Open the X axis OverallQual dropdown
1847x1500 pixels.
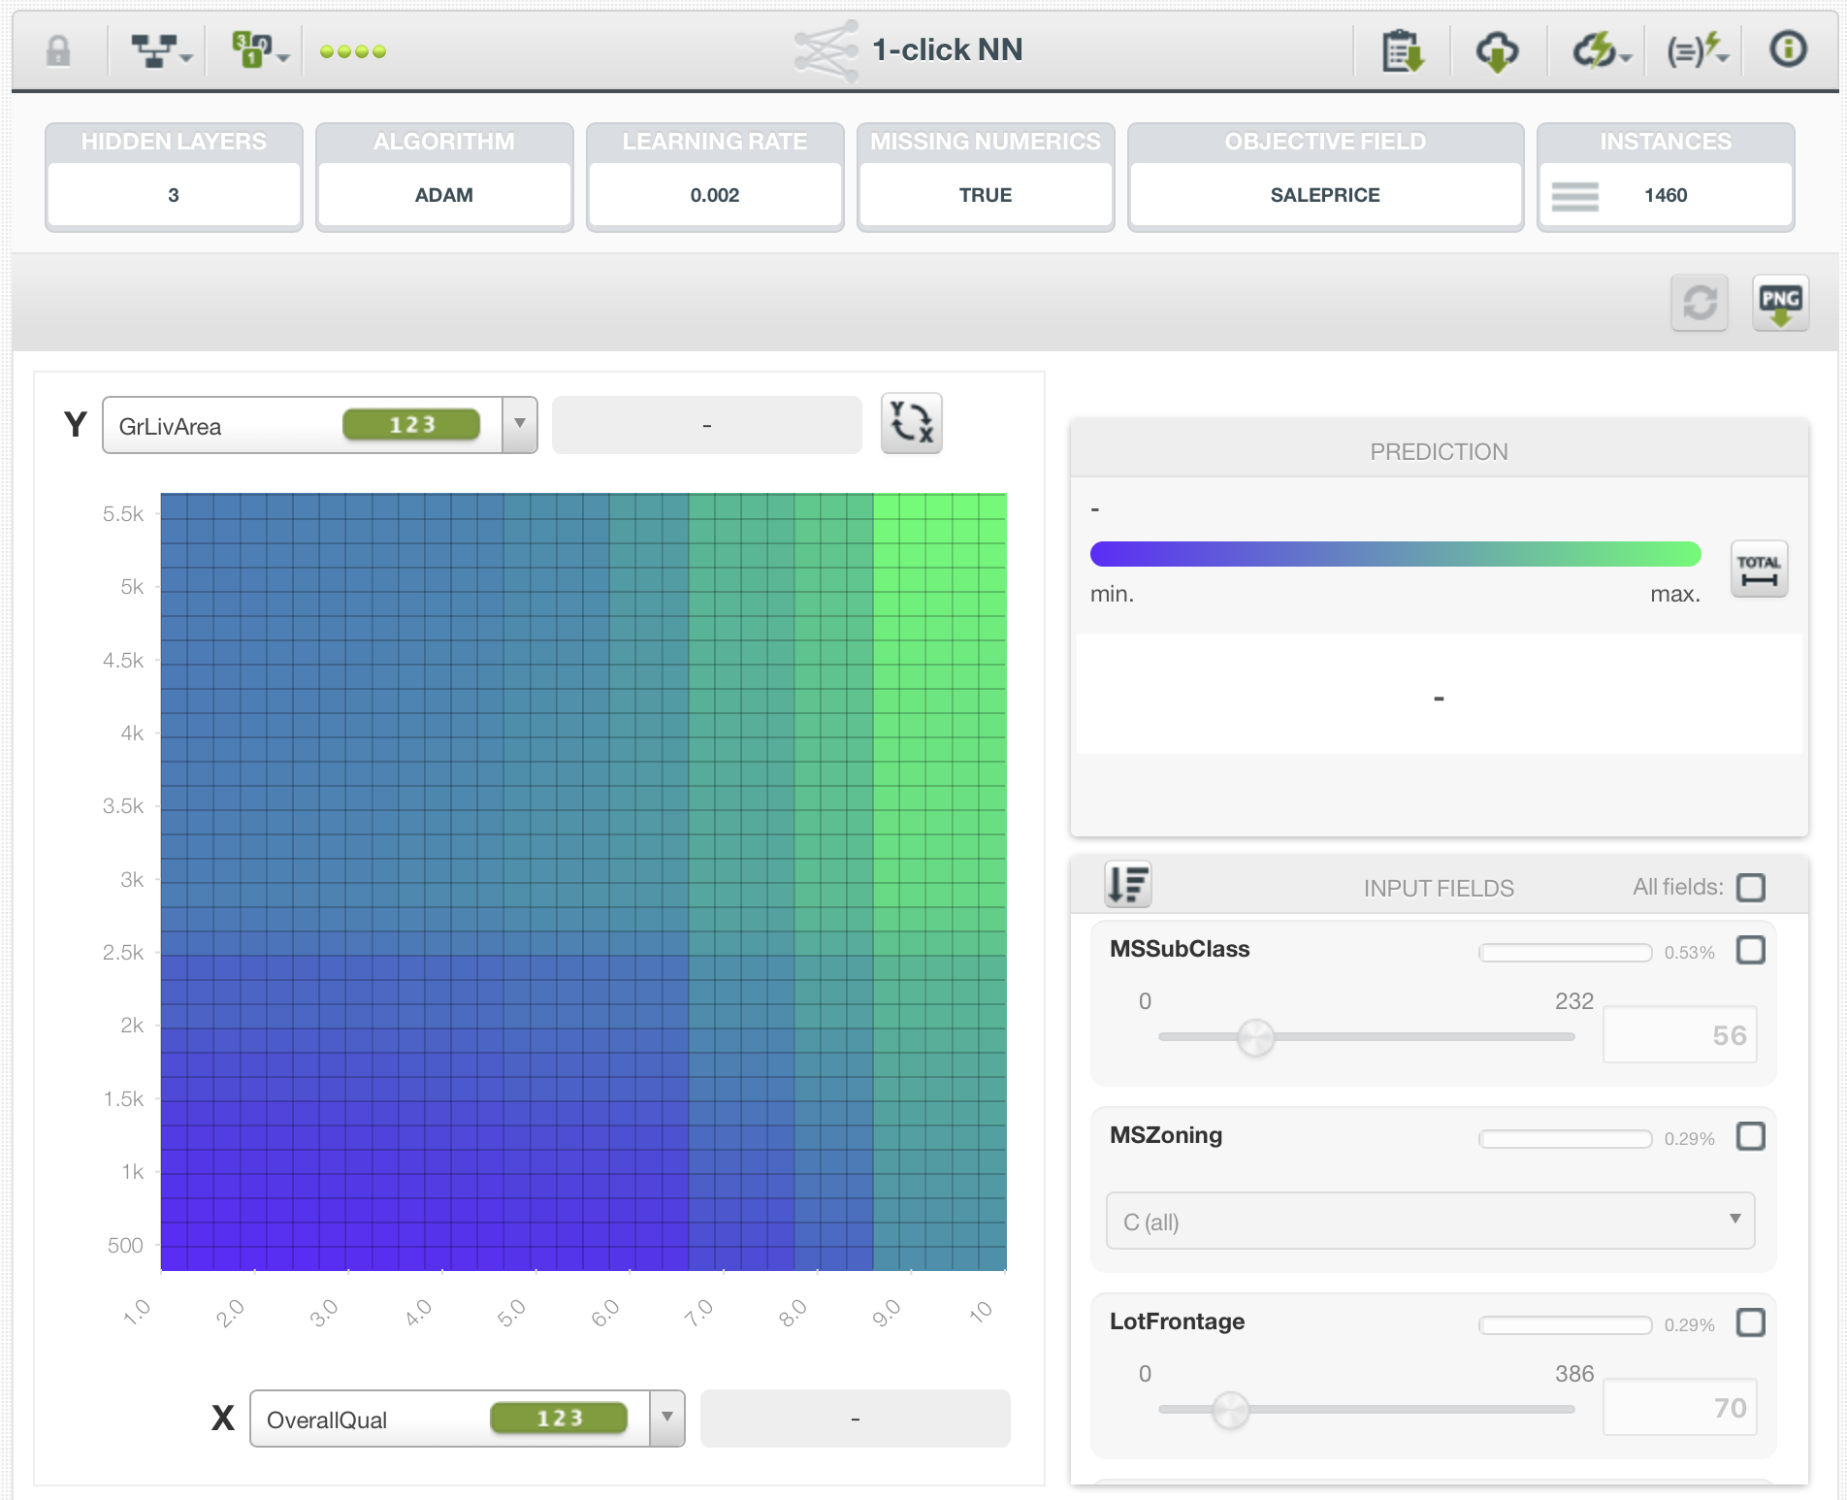coord(467,1418)
